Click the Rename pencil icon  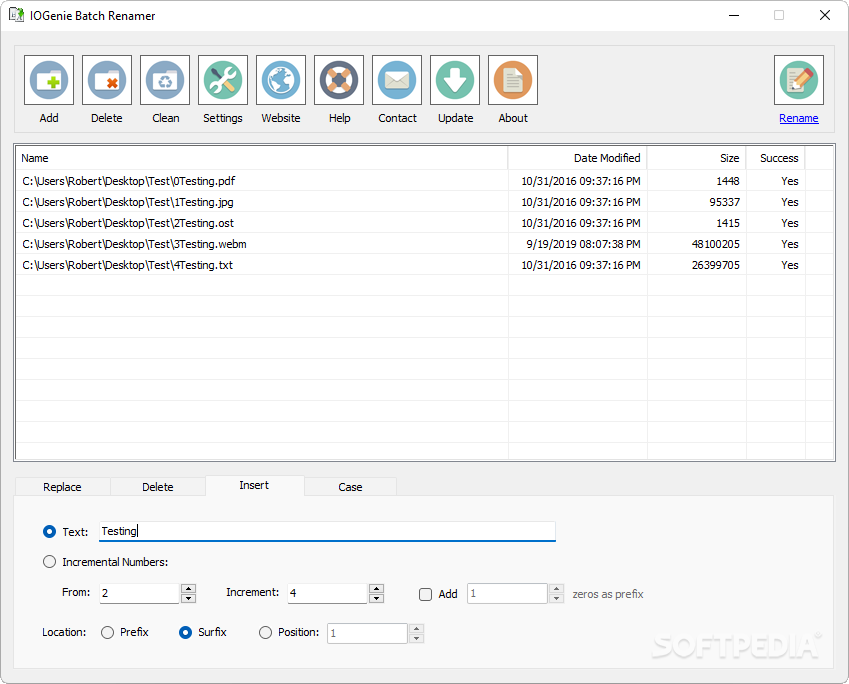point(799,80)
